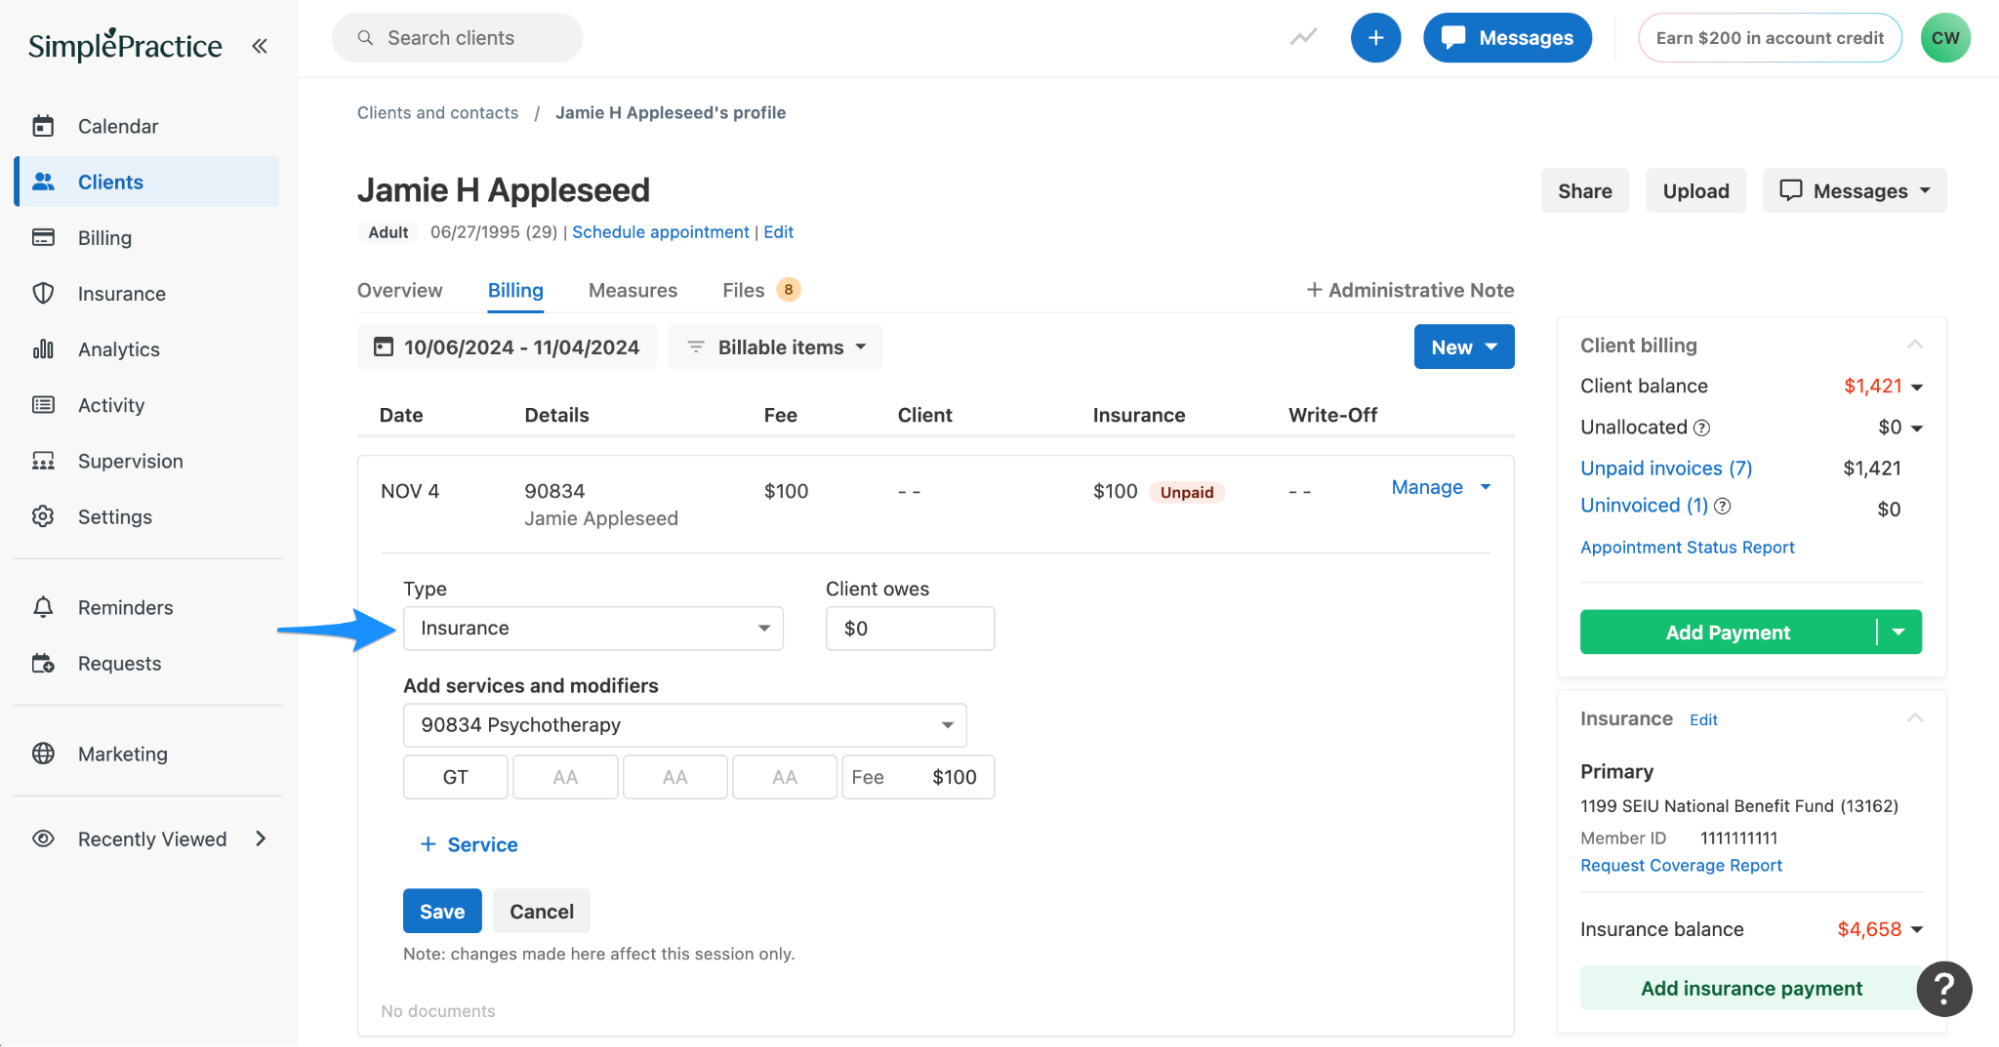This screenshot has height=1047, width=1999.
Task: Click the Client owes $0 field
Action: pyautogui.click(x=909, y=628)
